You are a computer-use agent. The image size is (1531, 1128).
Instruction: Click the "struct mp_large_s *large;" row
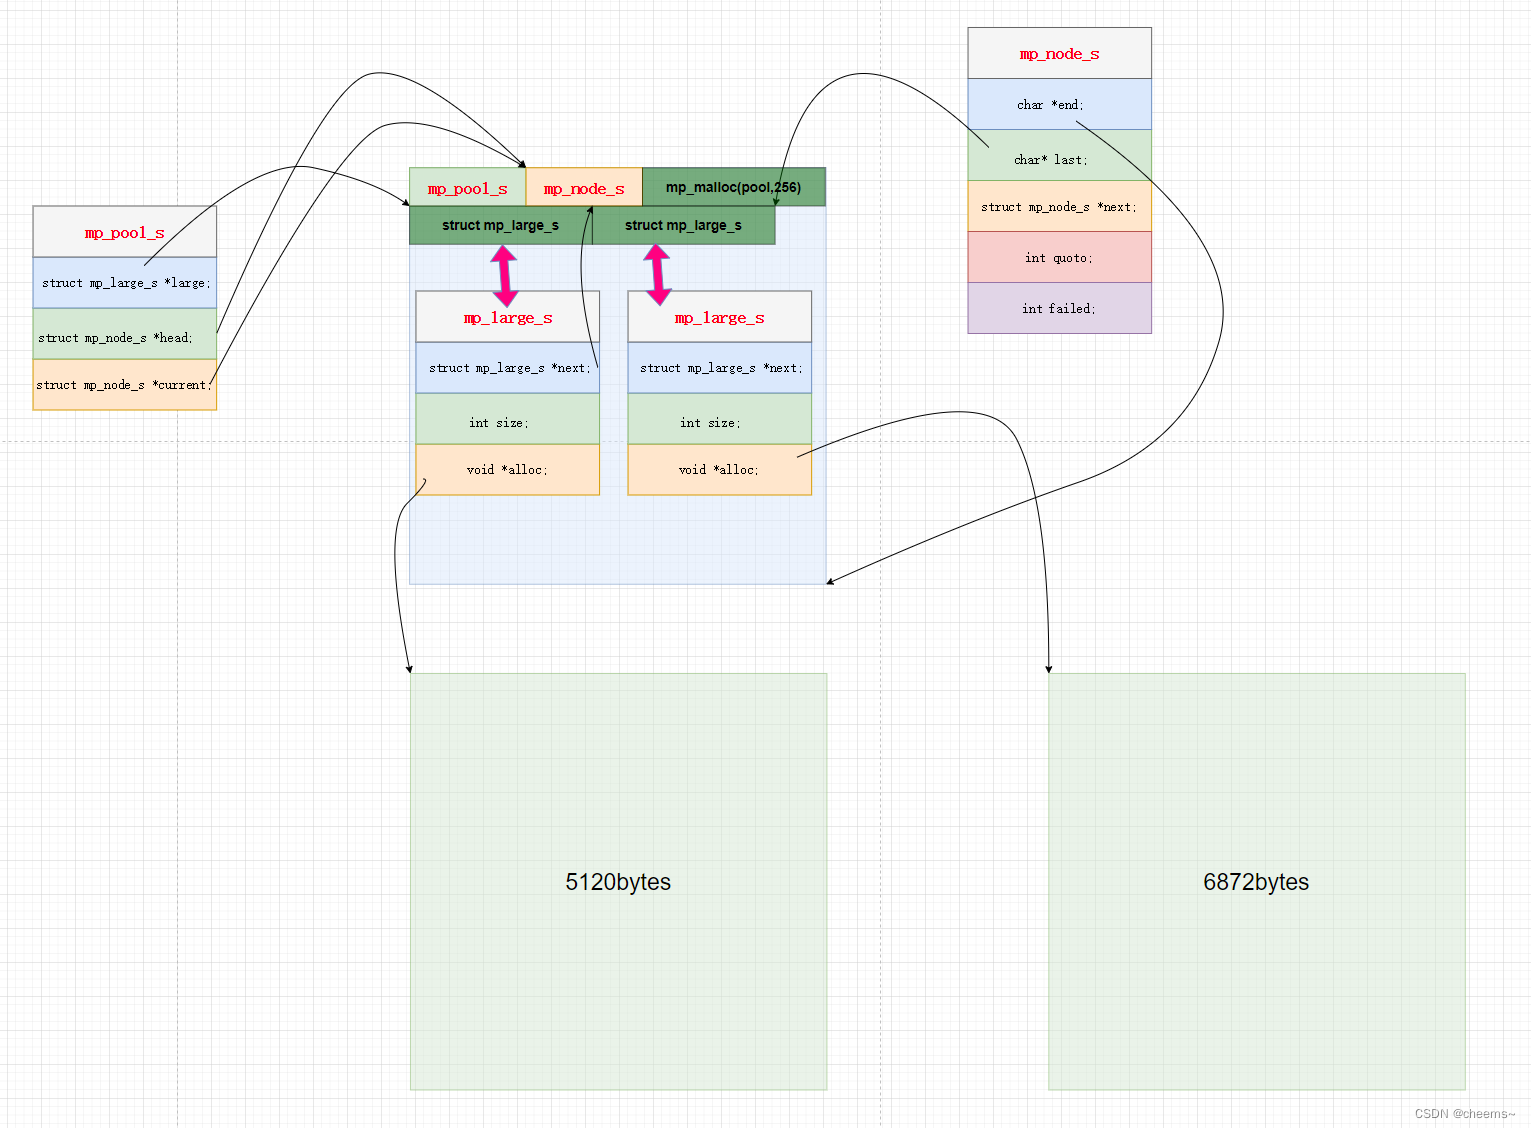(125, 283)
